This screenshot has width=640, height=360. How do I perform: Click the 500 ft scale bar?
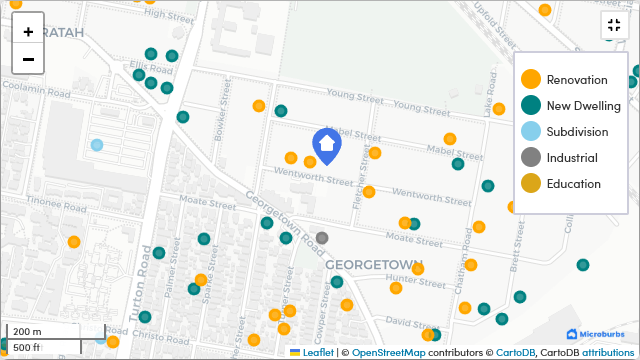44,347
